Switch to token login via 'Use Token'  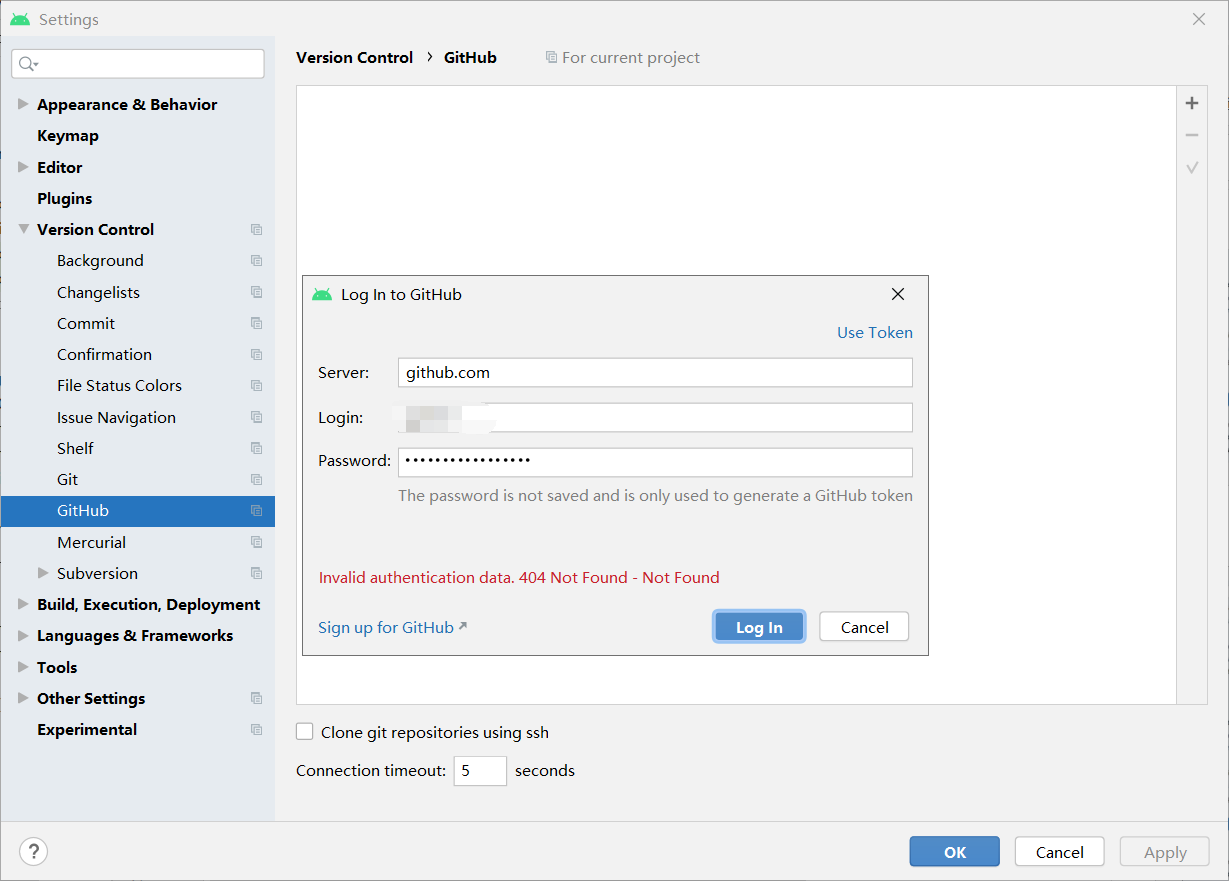[875, 332]
